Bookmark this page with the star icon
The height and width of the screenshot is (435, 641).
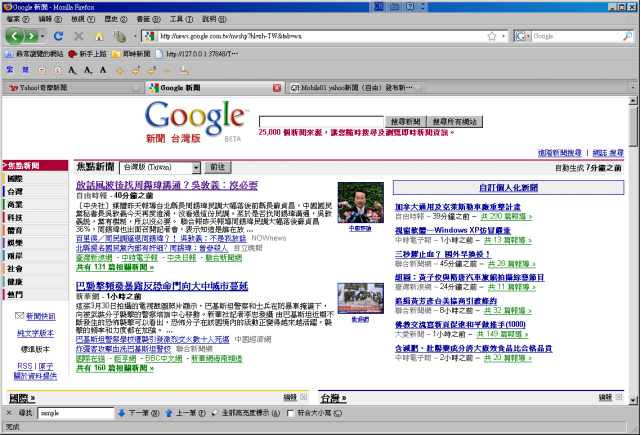tap(492, 36)
